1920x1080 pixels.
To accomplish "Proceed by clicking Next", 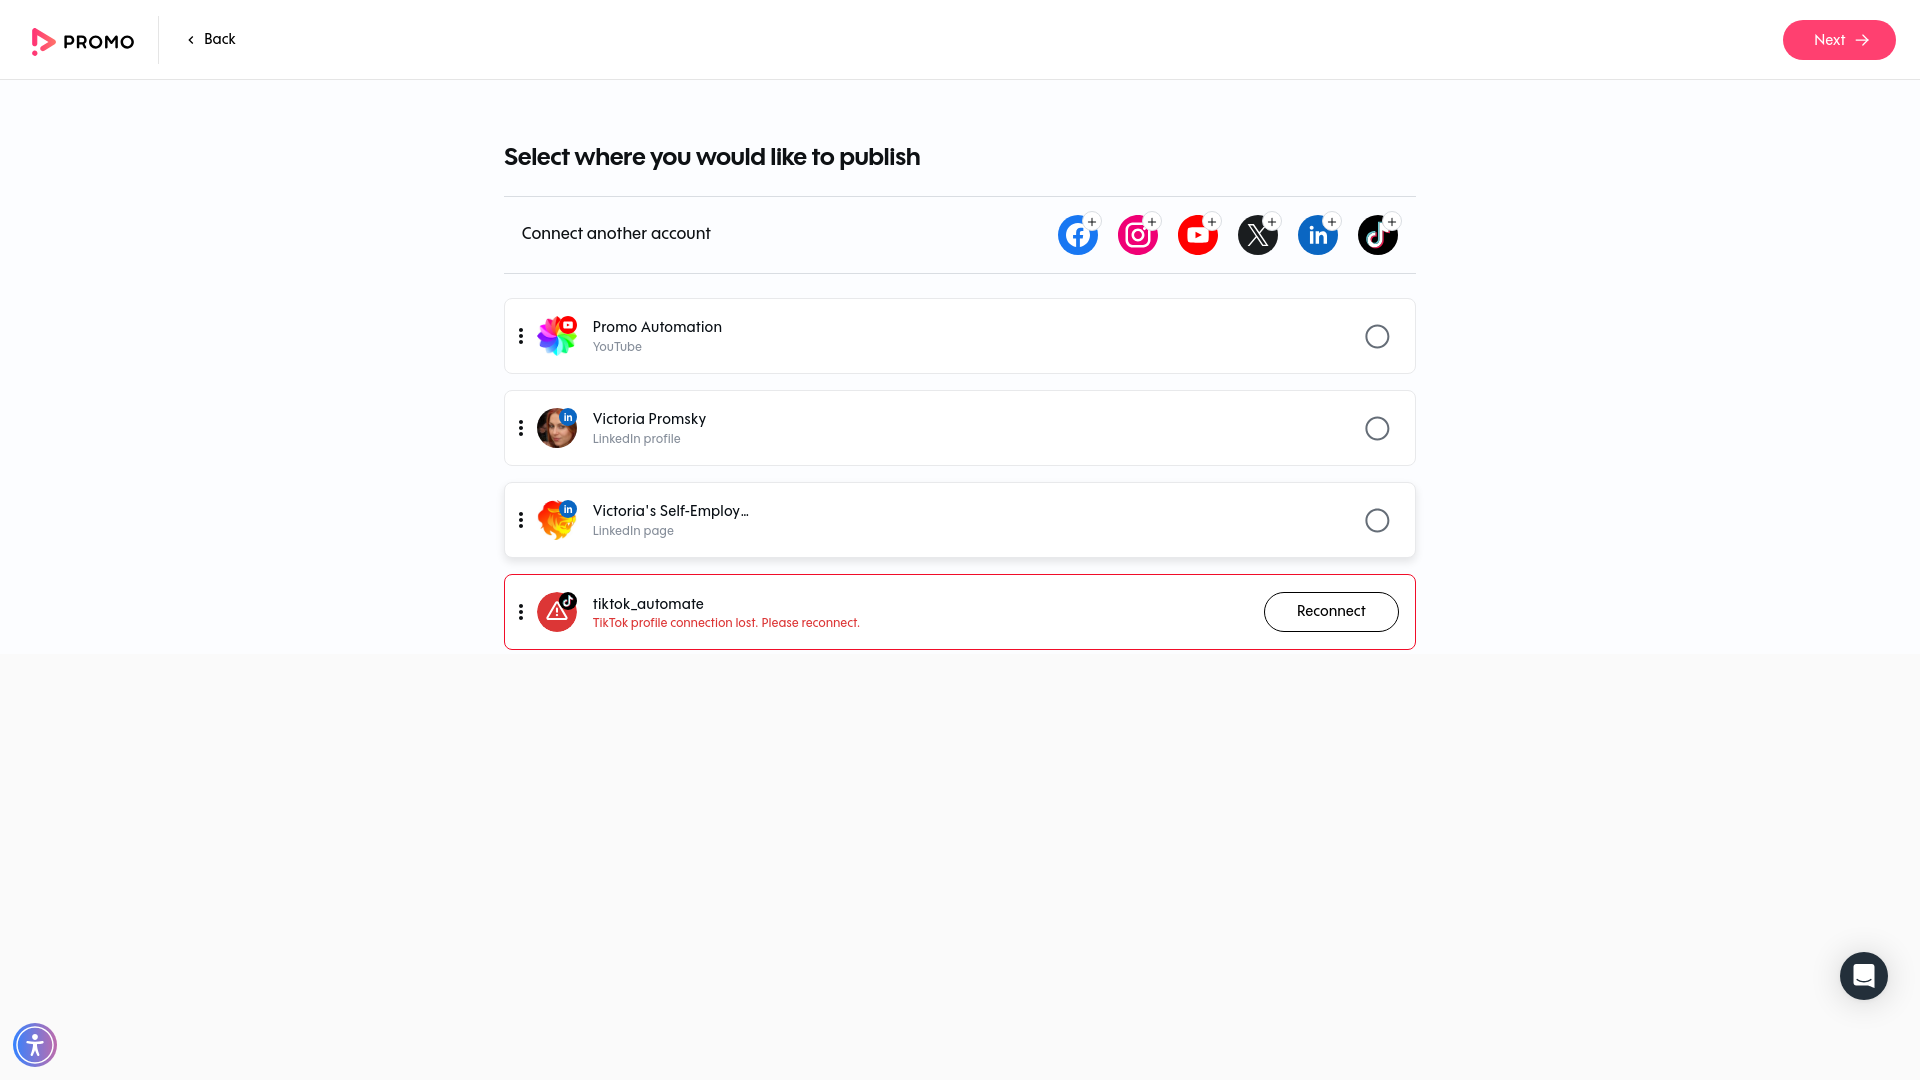I will (1839, 40).
